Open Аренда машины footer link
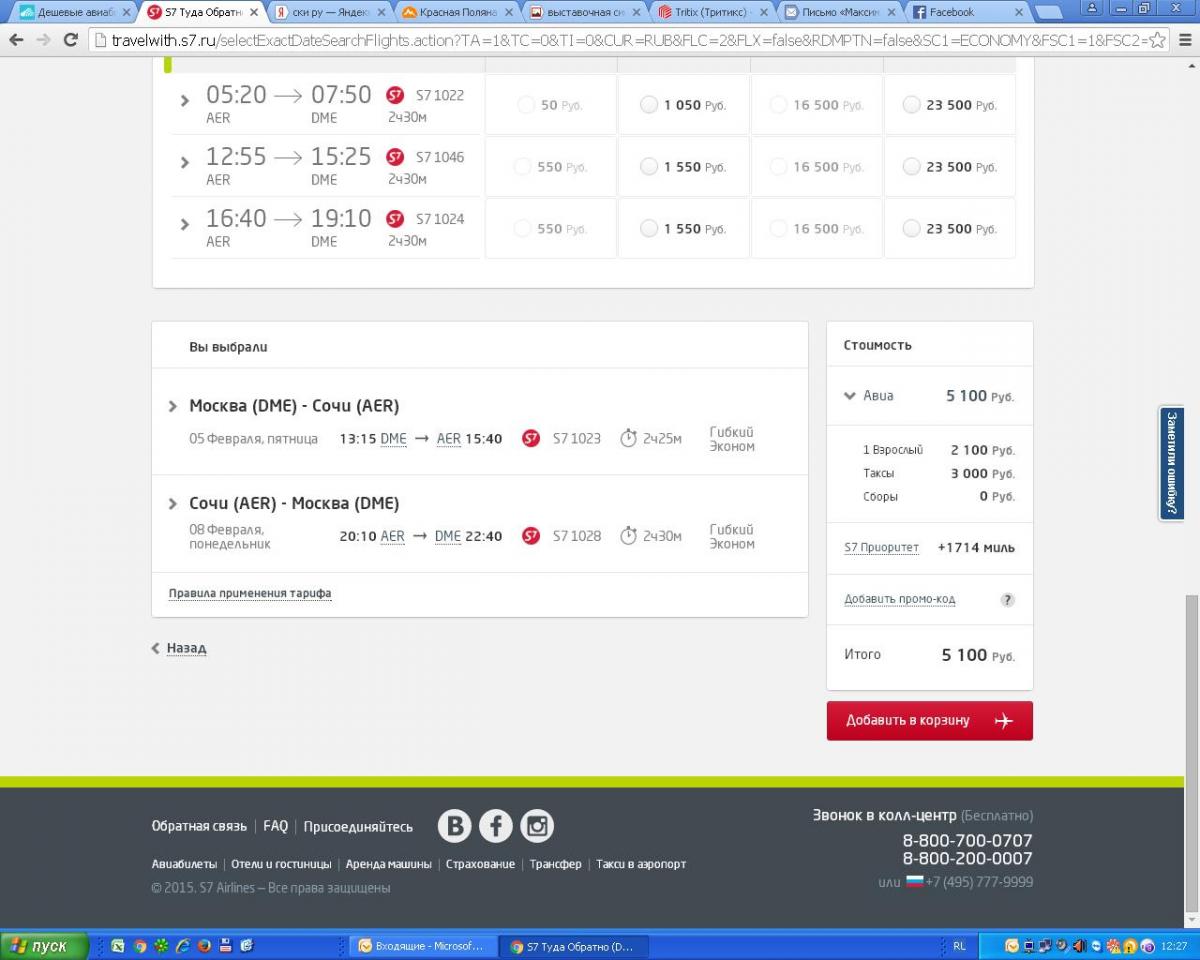 coord(389,864)
